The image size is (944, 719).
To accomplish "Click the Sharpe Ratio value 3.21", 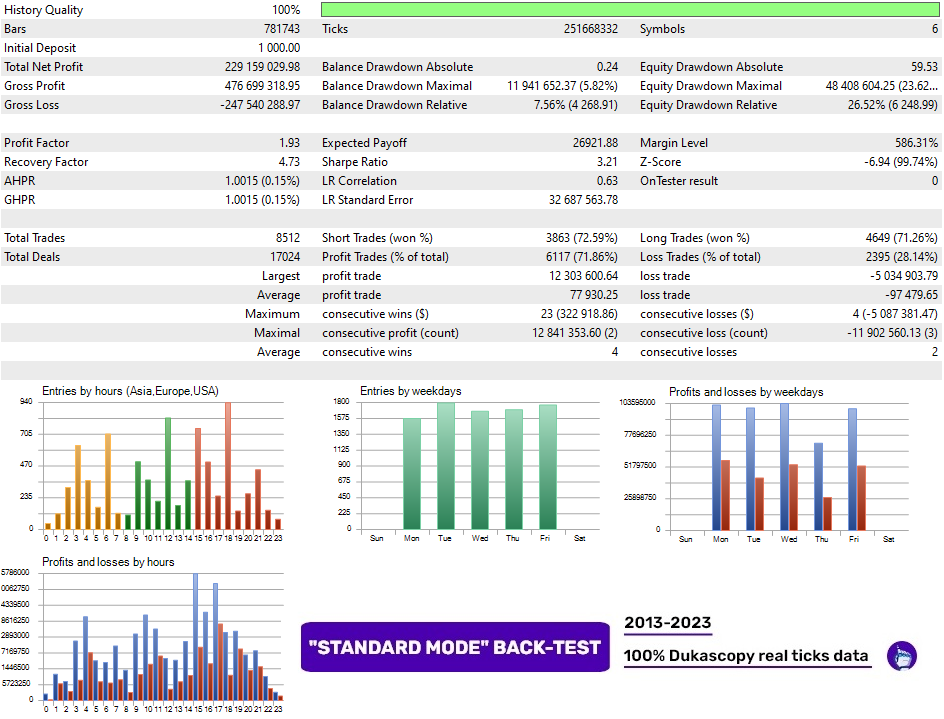I will click(x=607, y=162).
